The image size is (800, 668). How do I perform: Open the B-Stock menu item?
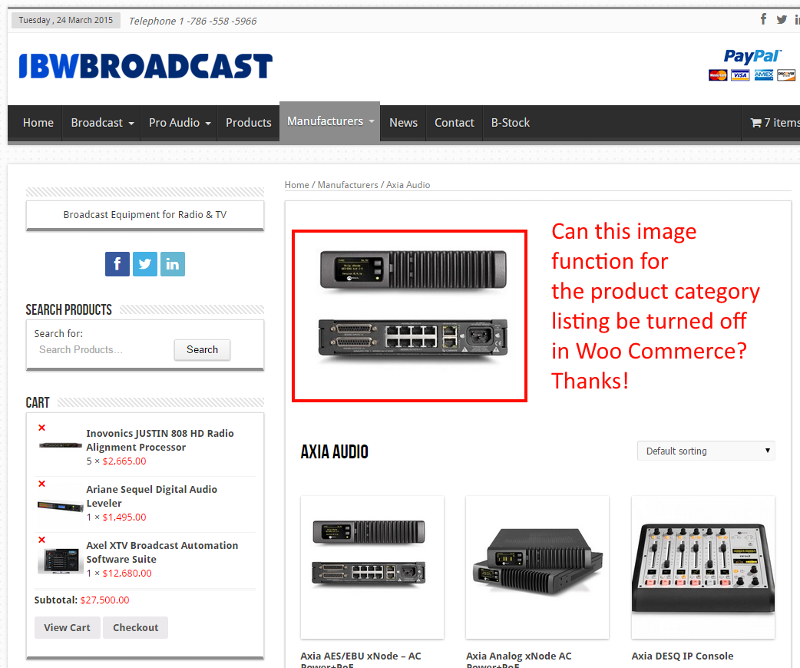(x=510, y=123)
